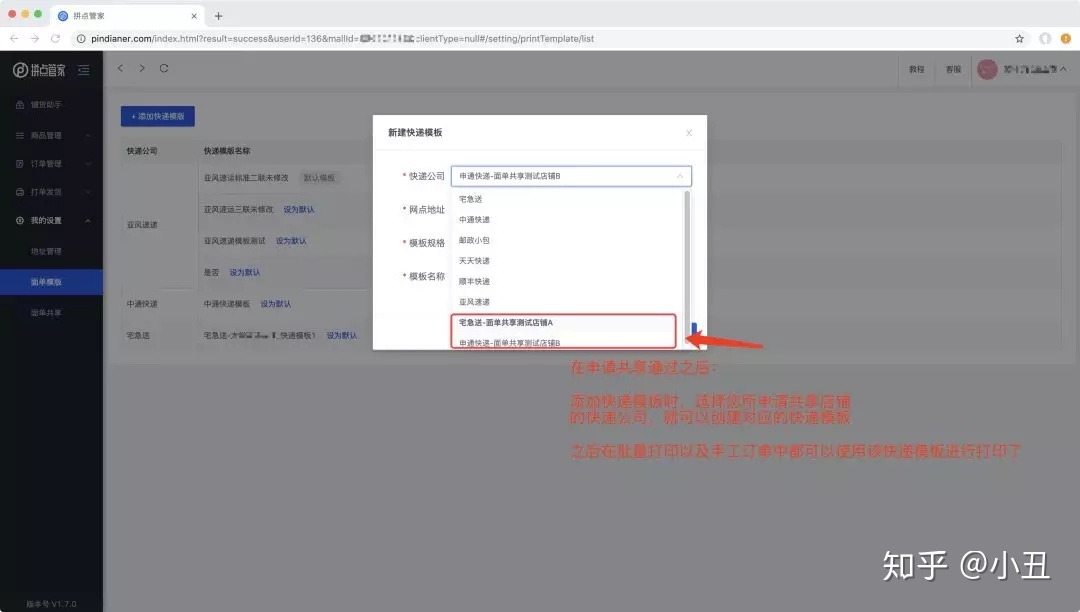Click the browser back arrow
1080x612 pixels.
point(14,39)
